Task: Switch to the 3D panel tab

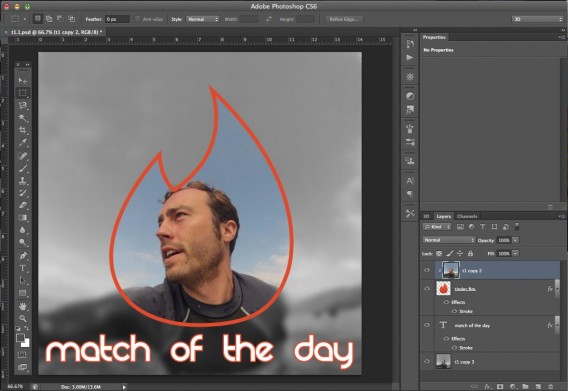Action: pyautogui.click(x=426, y=216)
